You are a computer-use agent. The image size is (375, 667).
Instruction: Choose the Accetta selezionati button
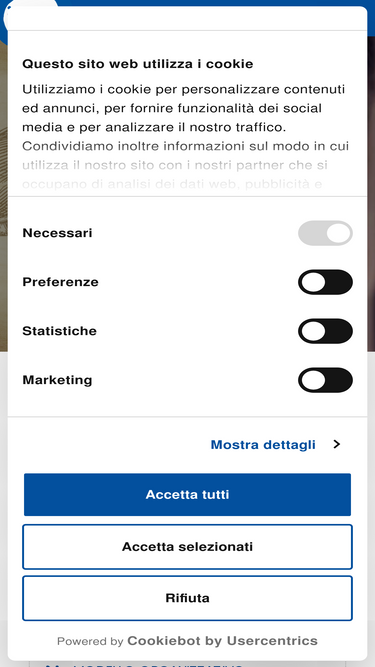pos(188,547)
